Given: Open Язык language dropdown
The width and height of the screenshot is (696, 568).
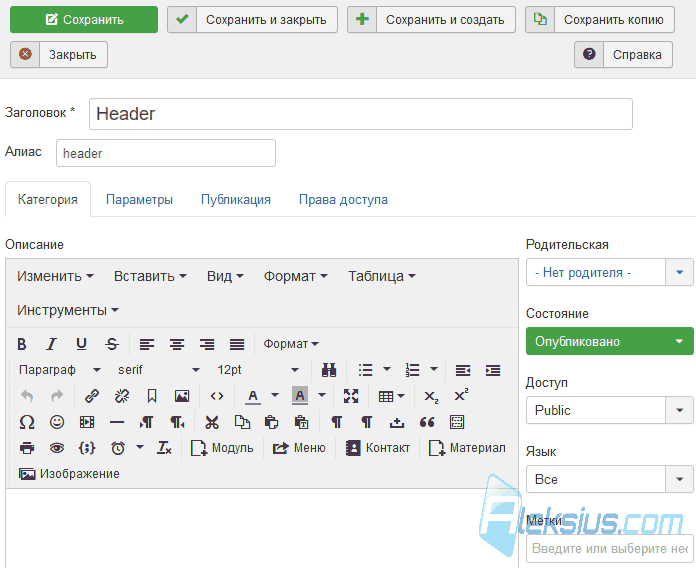Looking at the screenshot, I should [609, 479].
